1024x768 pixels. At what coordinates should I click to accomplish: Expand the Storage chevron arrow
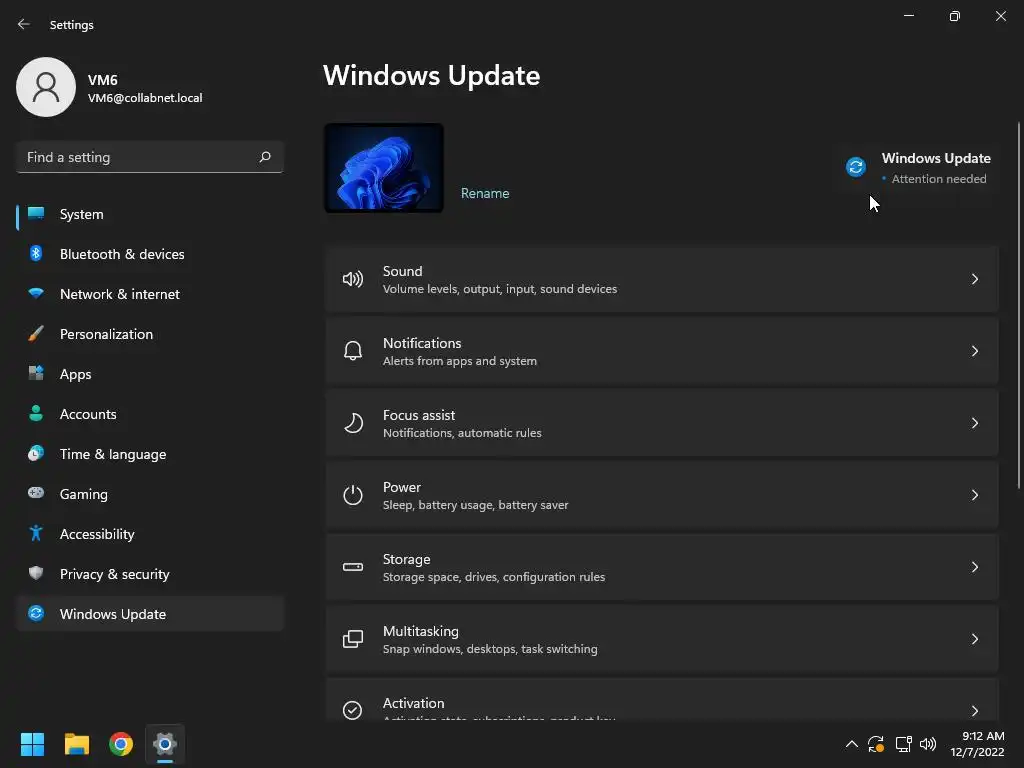[974, 567]
